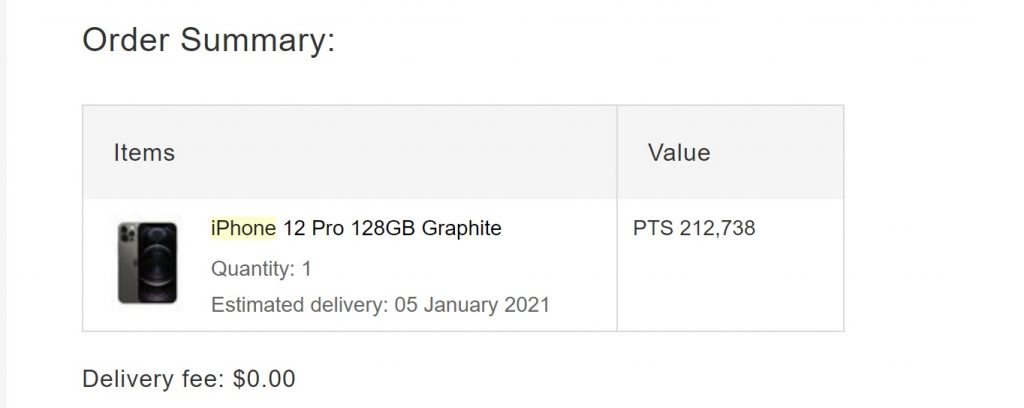The width and height of the screenshot is (1024, 408).
Task: Click the date 05 January 2021
Action: click(472, 305)
